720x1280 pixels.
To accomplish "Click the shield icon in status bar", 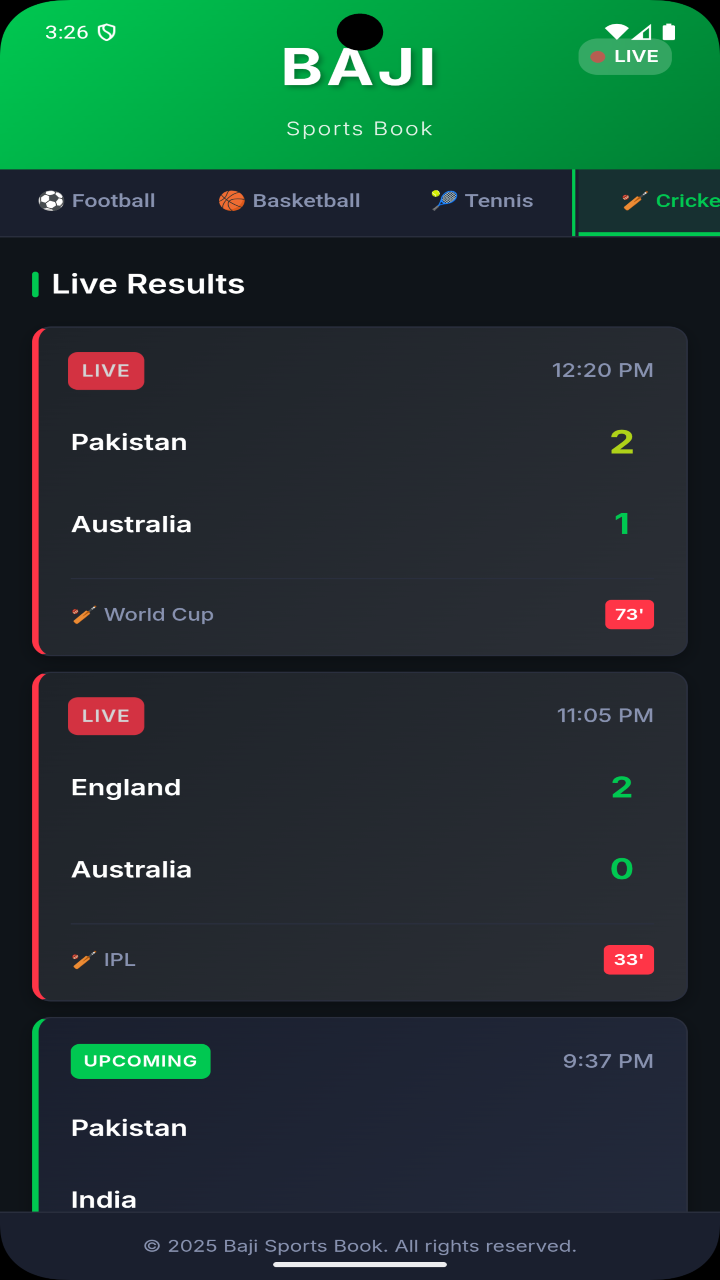I will 107,32.
